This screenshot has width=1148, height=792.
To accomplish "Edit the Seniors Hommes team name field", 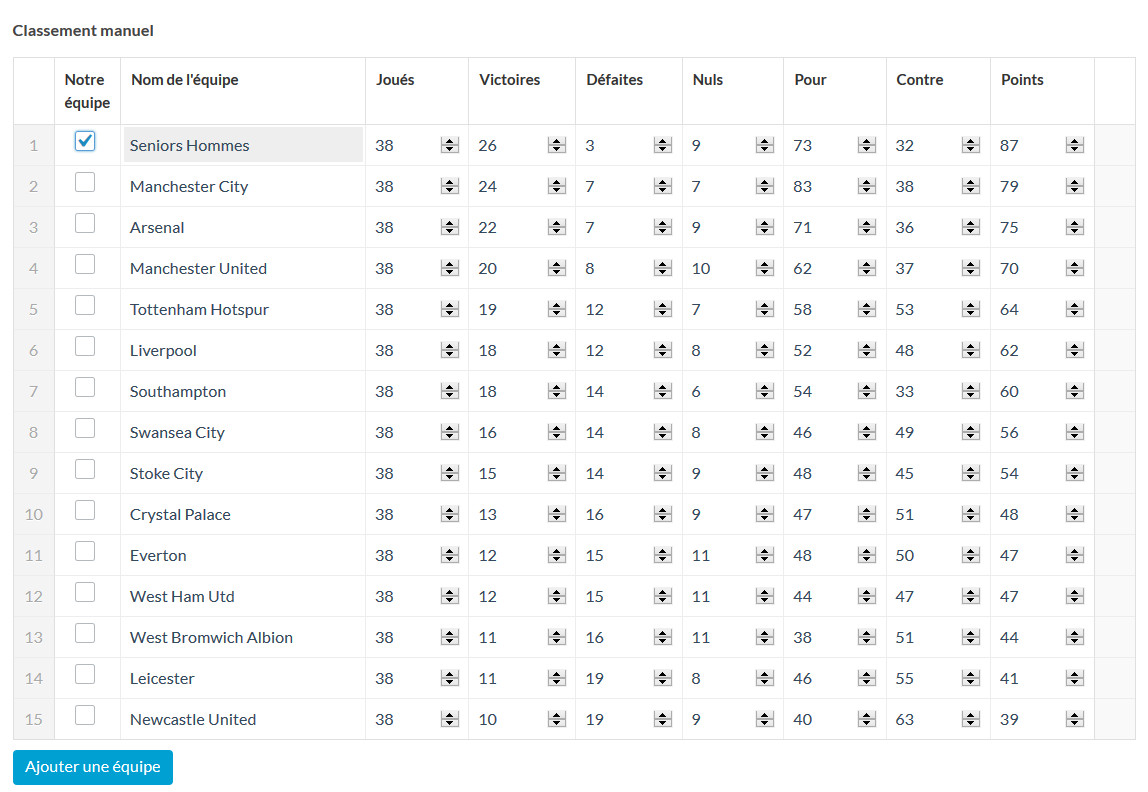I will click(243, 145).
